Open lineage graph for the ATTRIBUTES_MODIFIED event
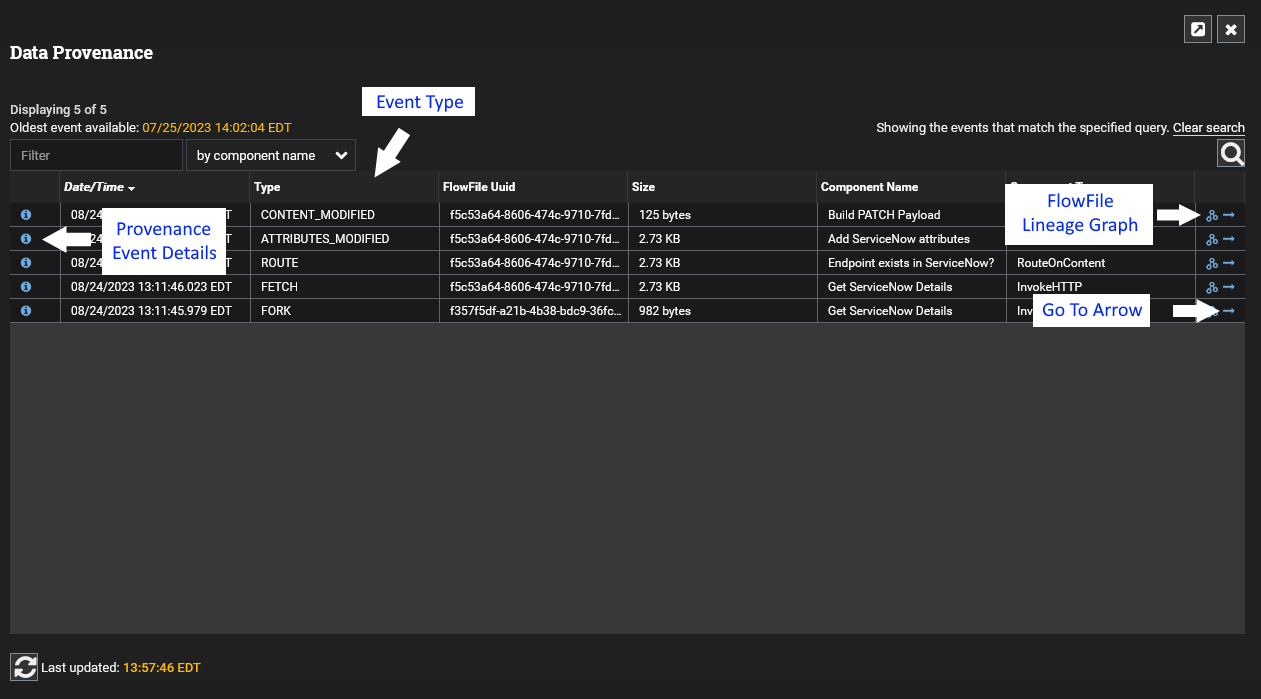This screenshot has width=1261, height=699. 1212,239
